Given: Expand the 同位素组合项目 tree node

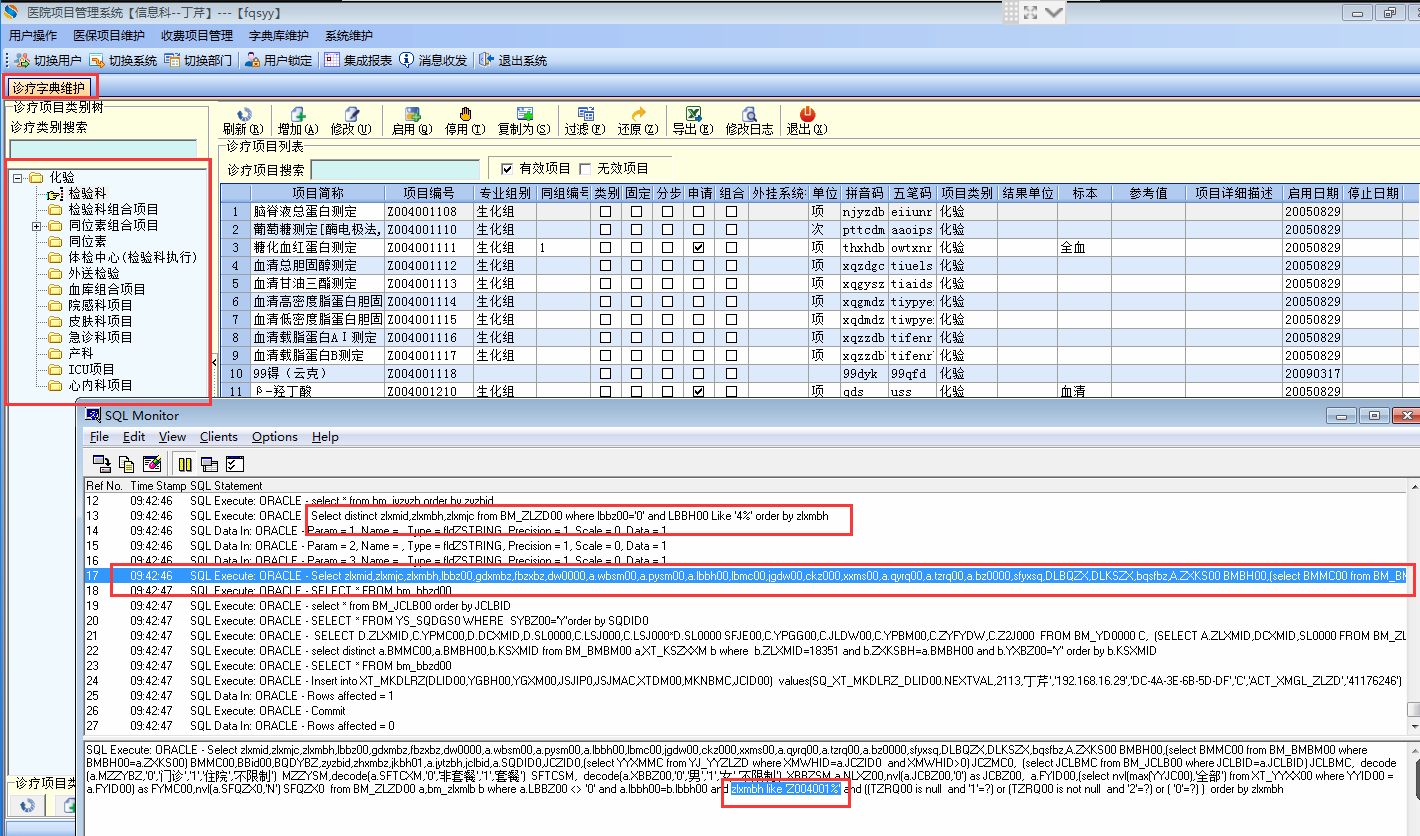Looking at the screenshot, I should (x=37, y=226).
